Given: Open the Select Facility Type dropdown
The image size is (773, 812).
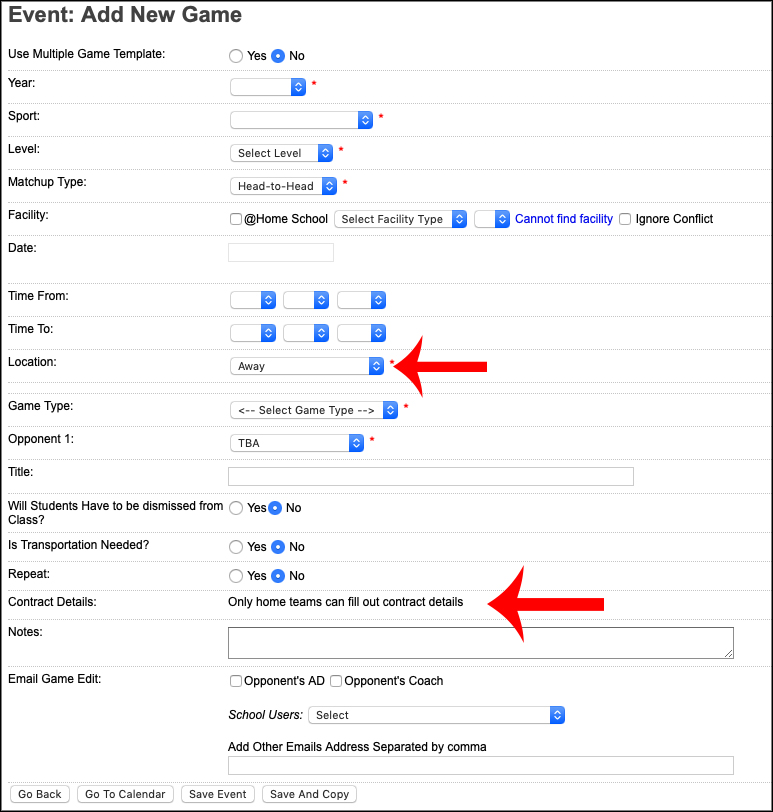Looking at the screenshot, I should click(401, 219).
